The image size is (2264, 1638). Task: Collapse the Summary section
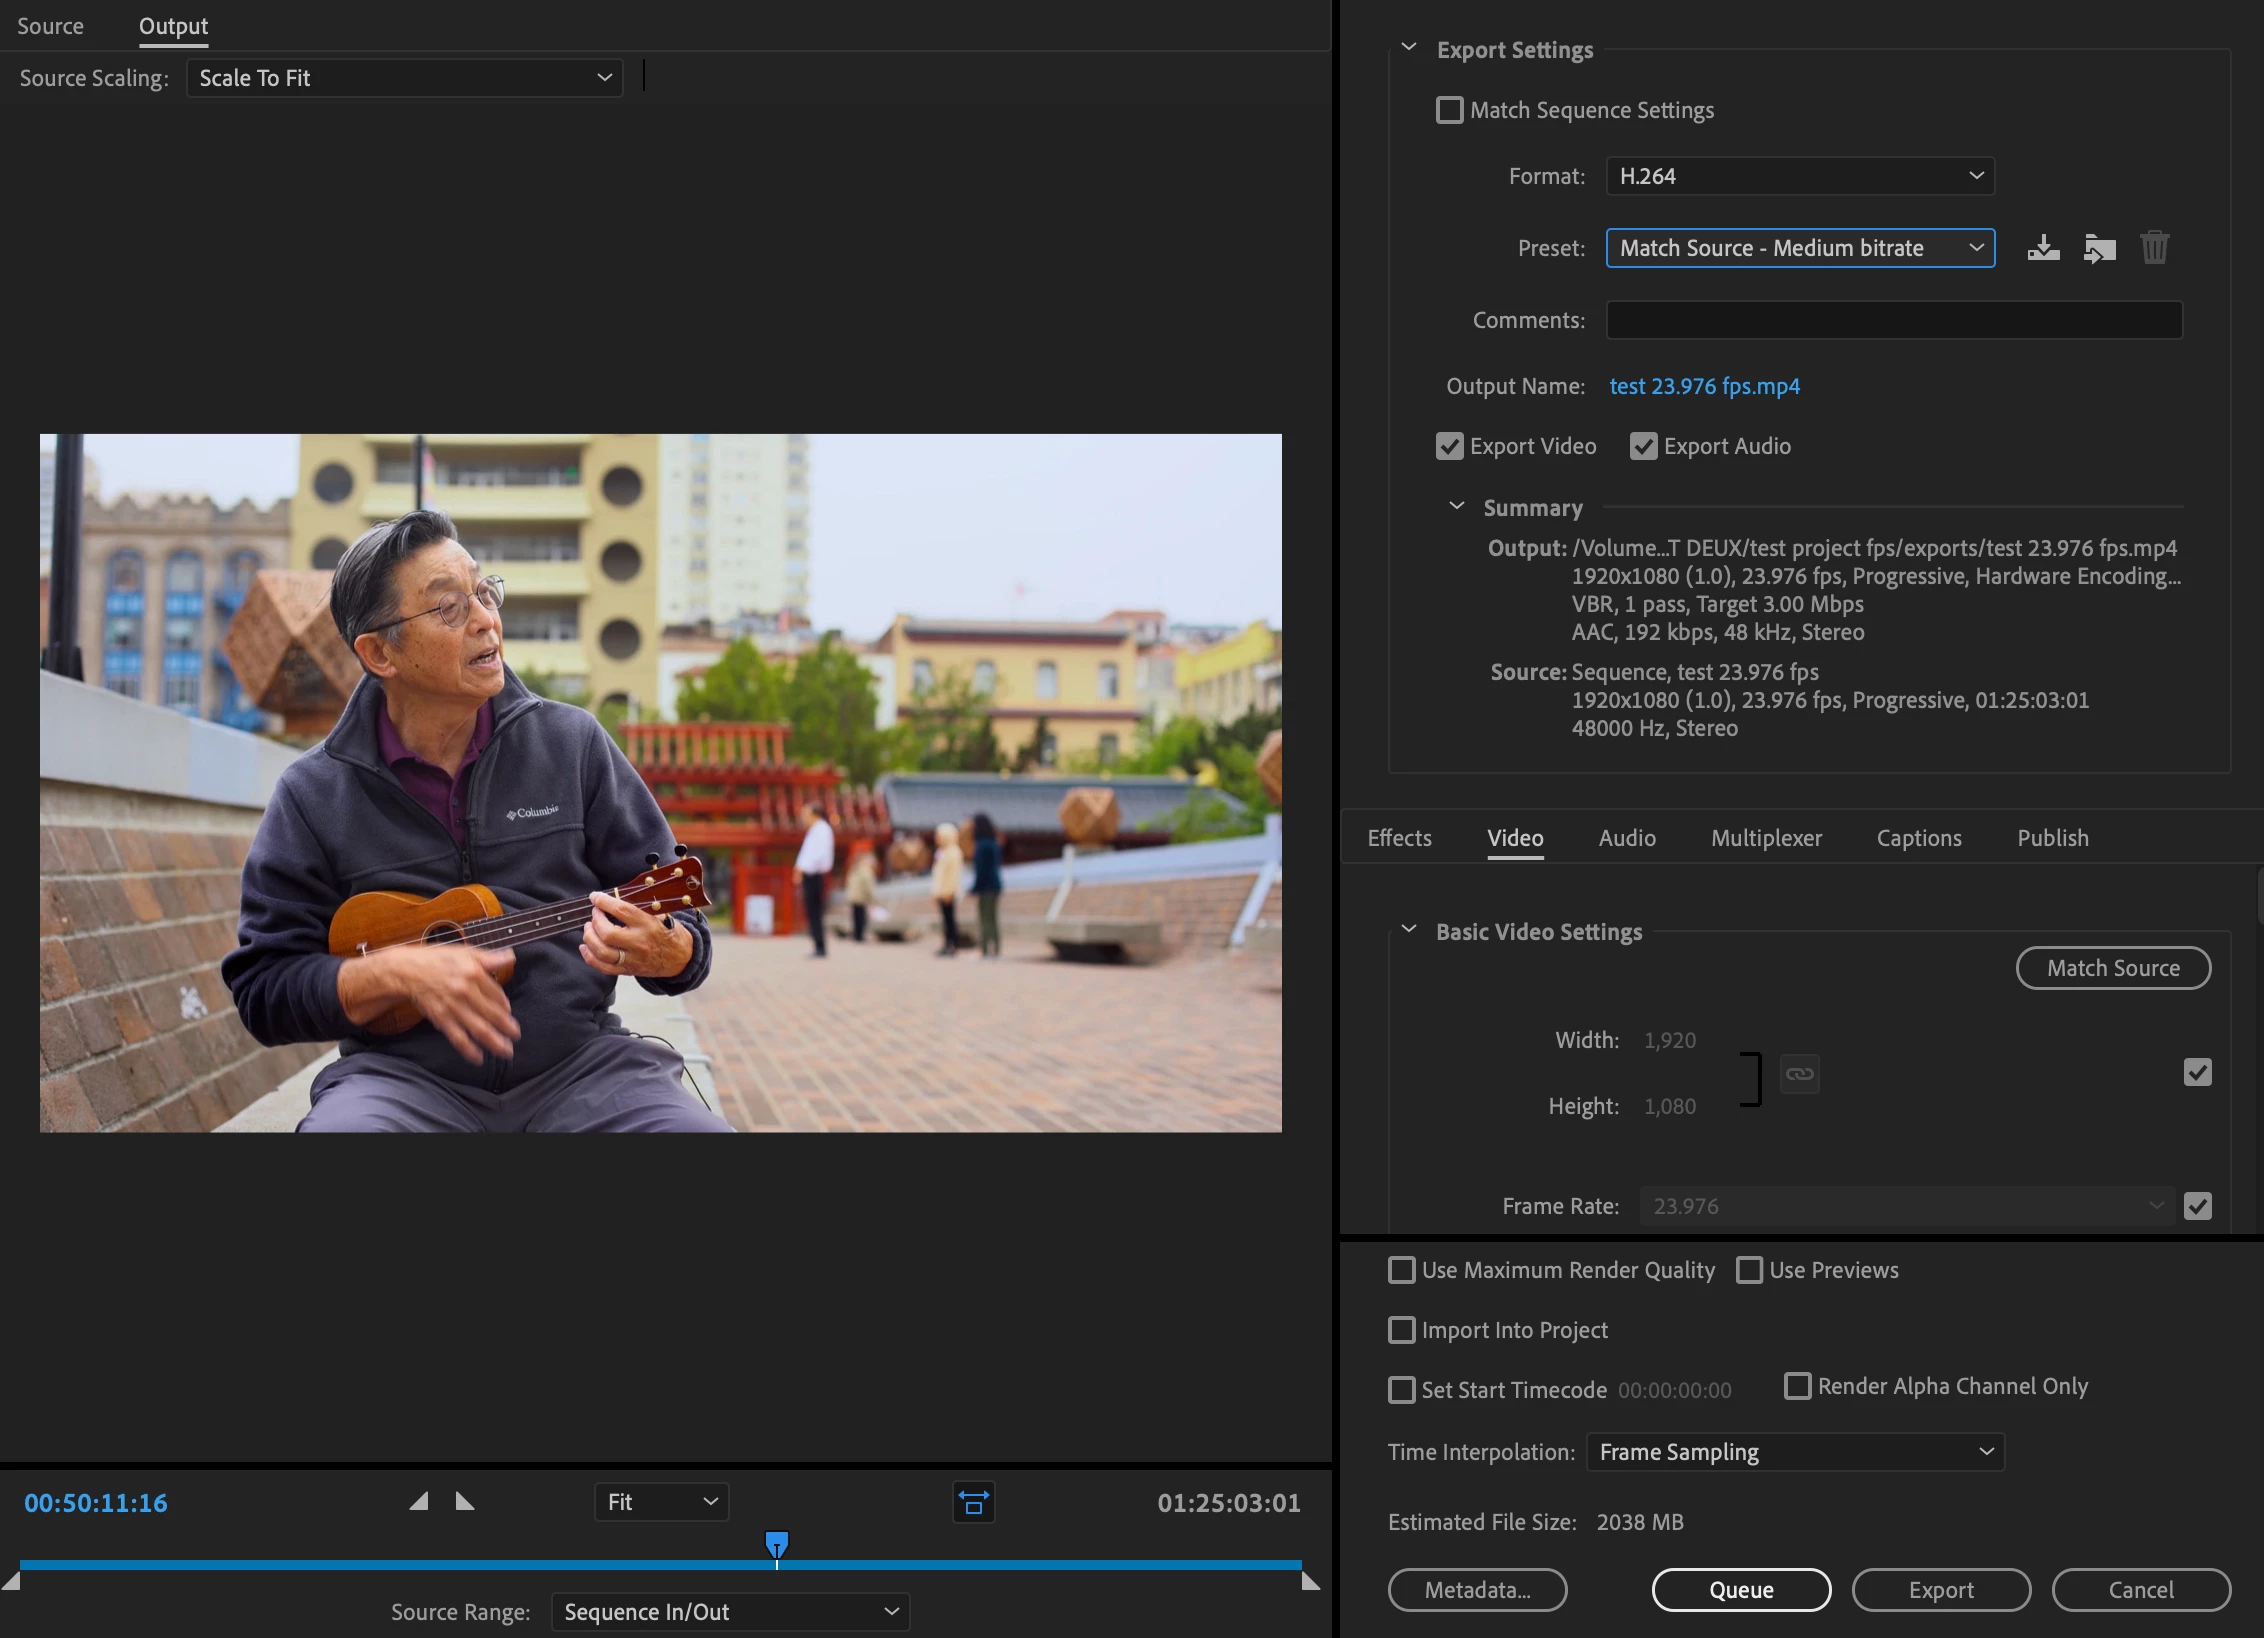(x=1457, y=507)
